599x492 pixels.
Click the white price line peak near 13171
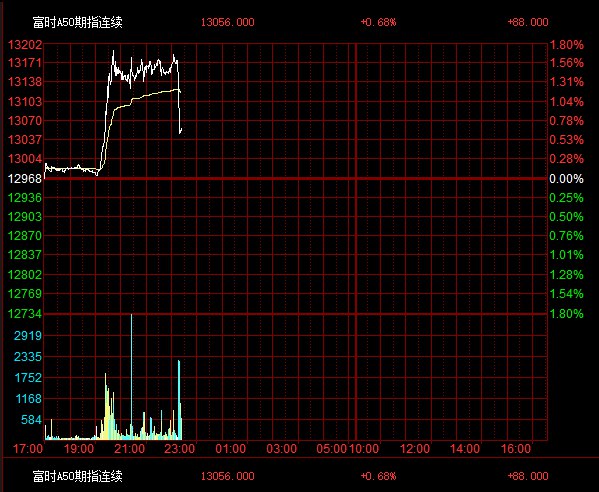(113, 51)
